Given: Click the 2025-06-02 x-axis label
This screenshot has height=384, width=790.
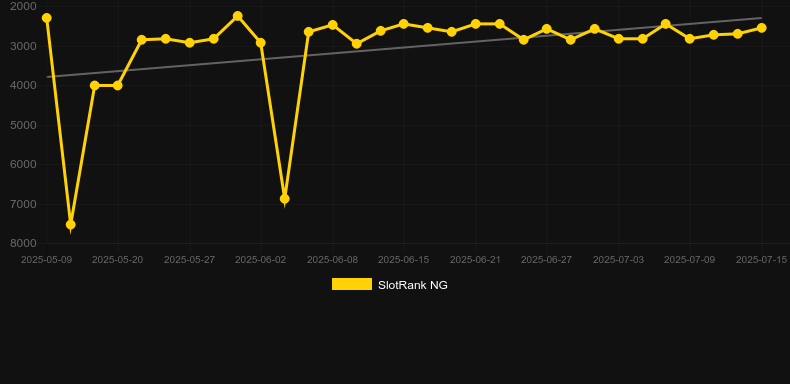Looking at the screenshot, I should [260, 260].
